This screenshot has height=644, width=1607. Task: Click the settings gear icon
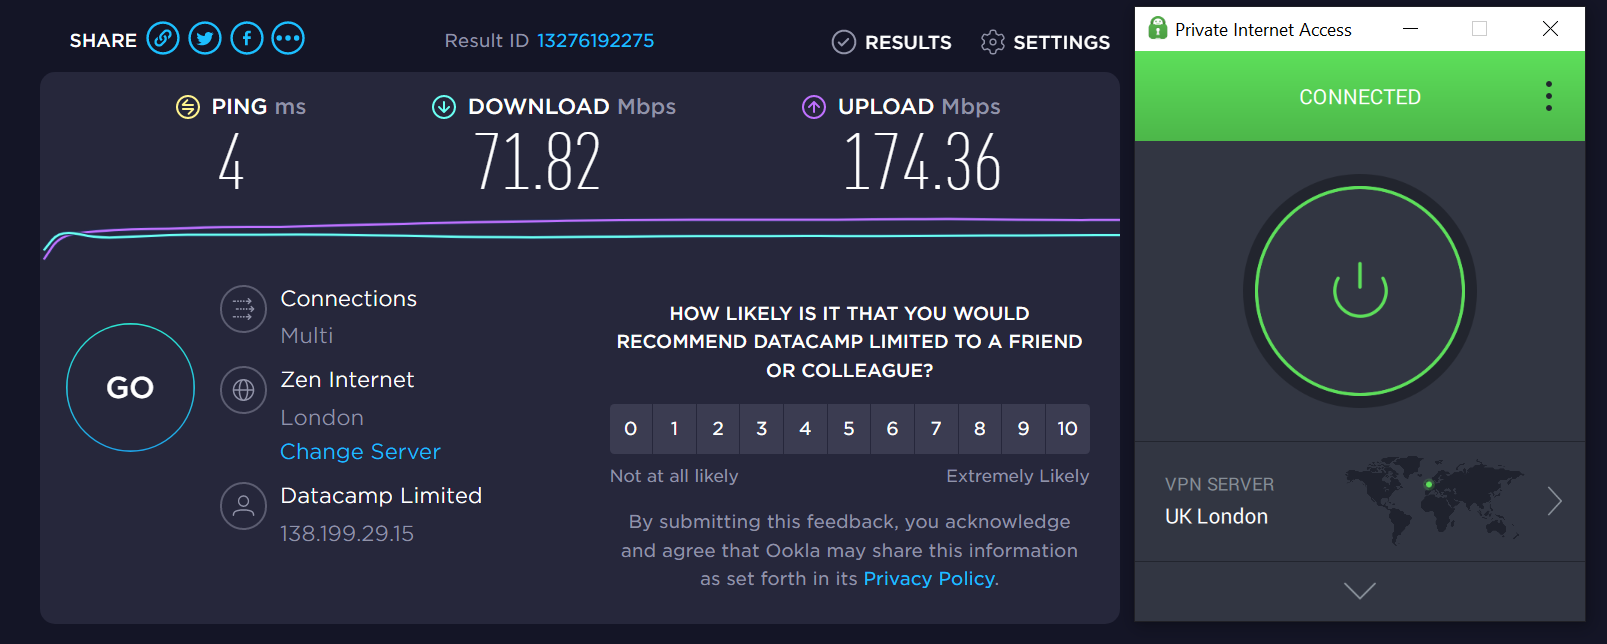992,42
